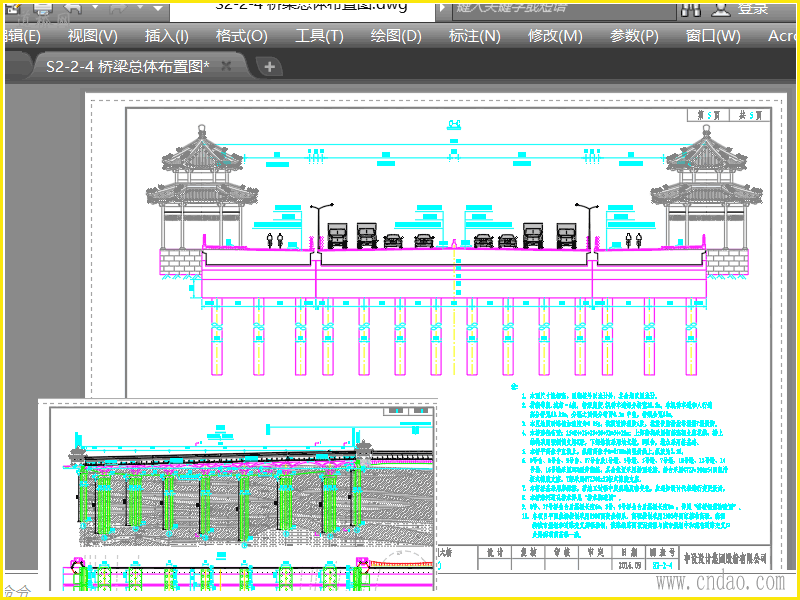Screen dimensions: 800x600
Task: Open the 工具(T) menu
Action: click(319, 36)
